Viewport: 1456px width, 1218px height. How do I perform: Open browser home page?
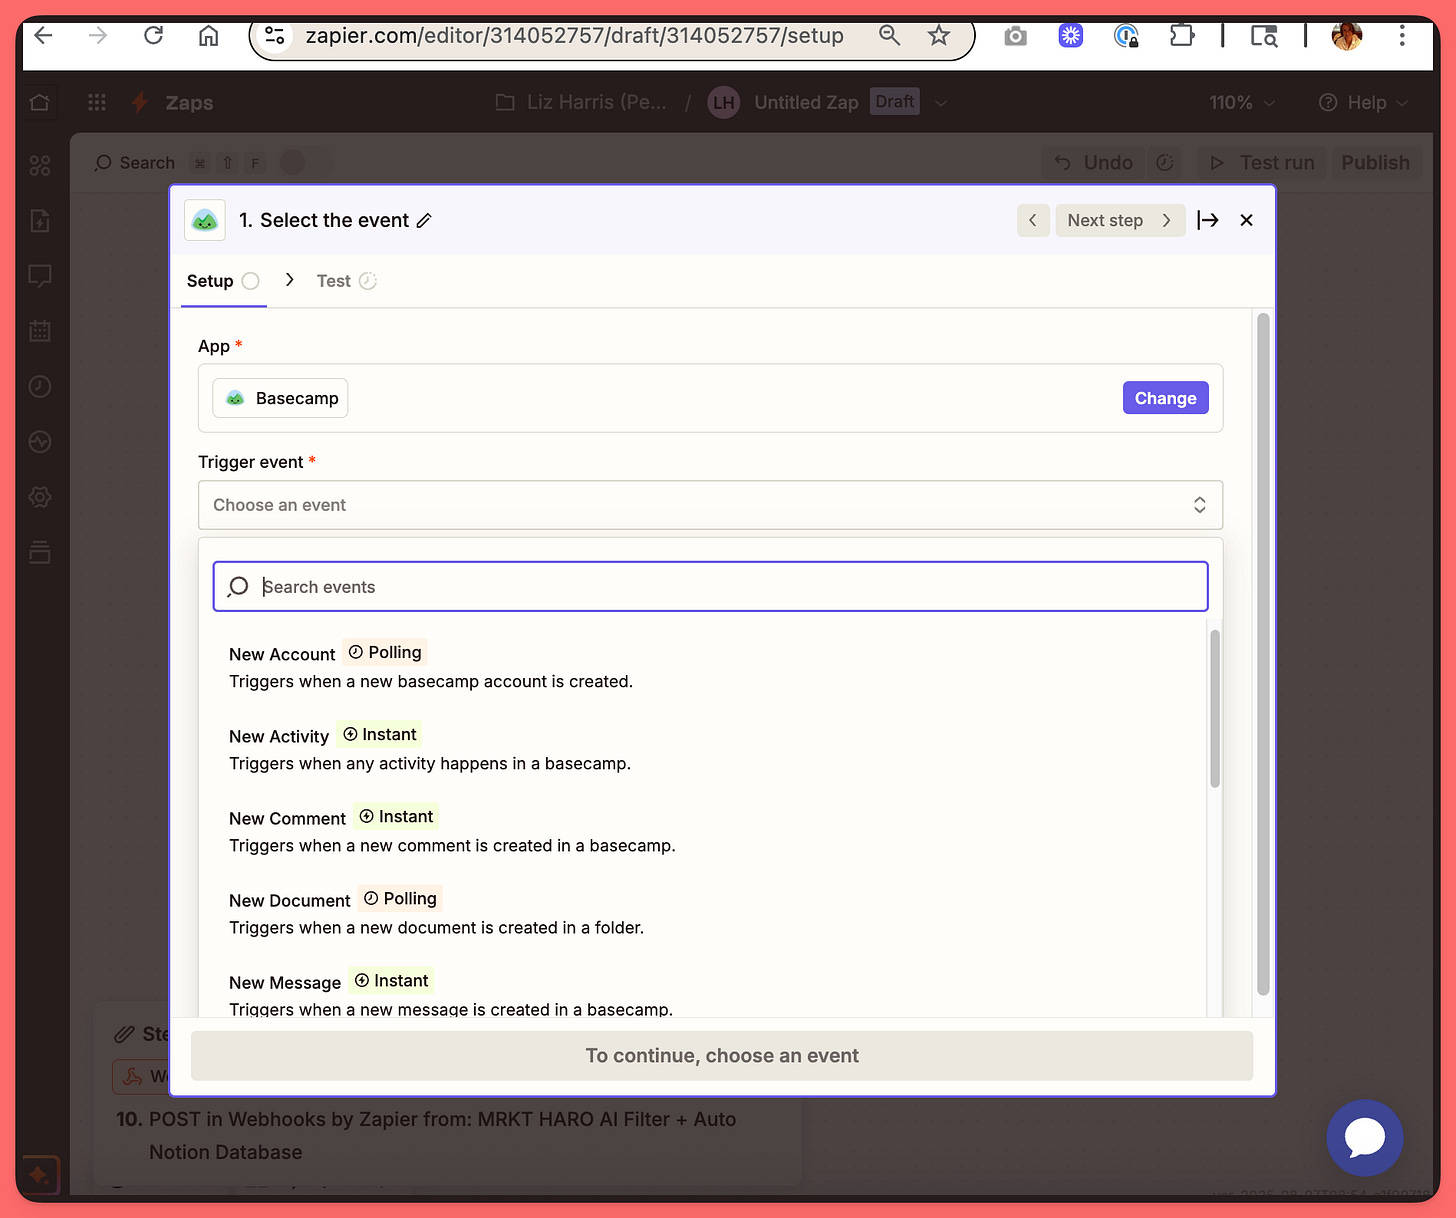tap(208, 36)
